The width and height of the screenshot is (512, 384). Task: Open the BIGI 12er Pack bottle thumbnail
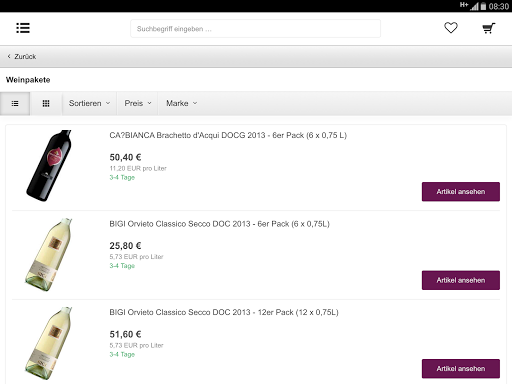(x=49, y=343)
